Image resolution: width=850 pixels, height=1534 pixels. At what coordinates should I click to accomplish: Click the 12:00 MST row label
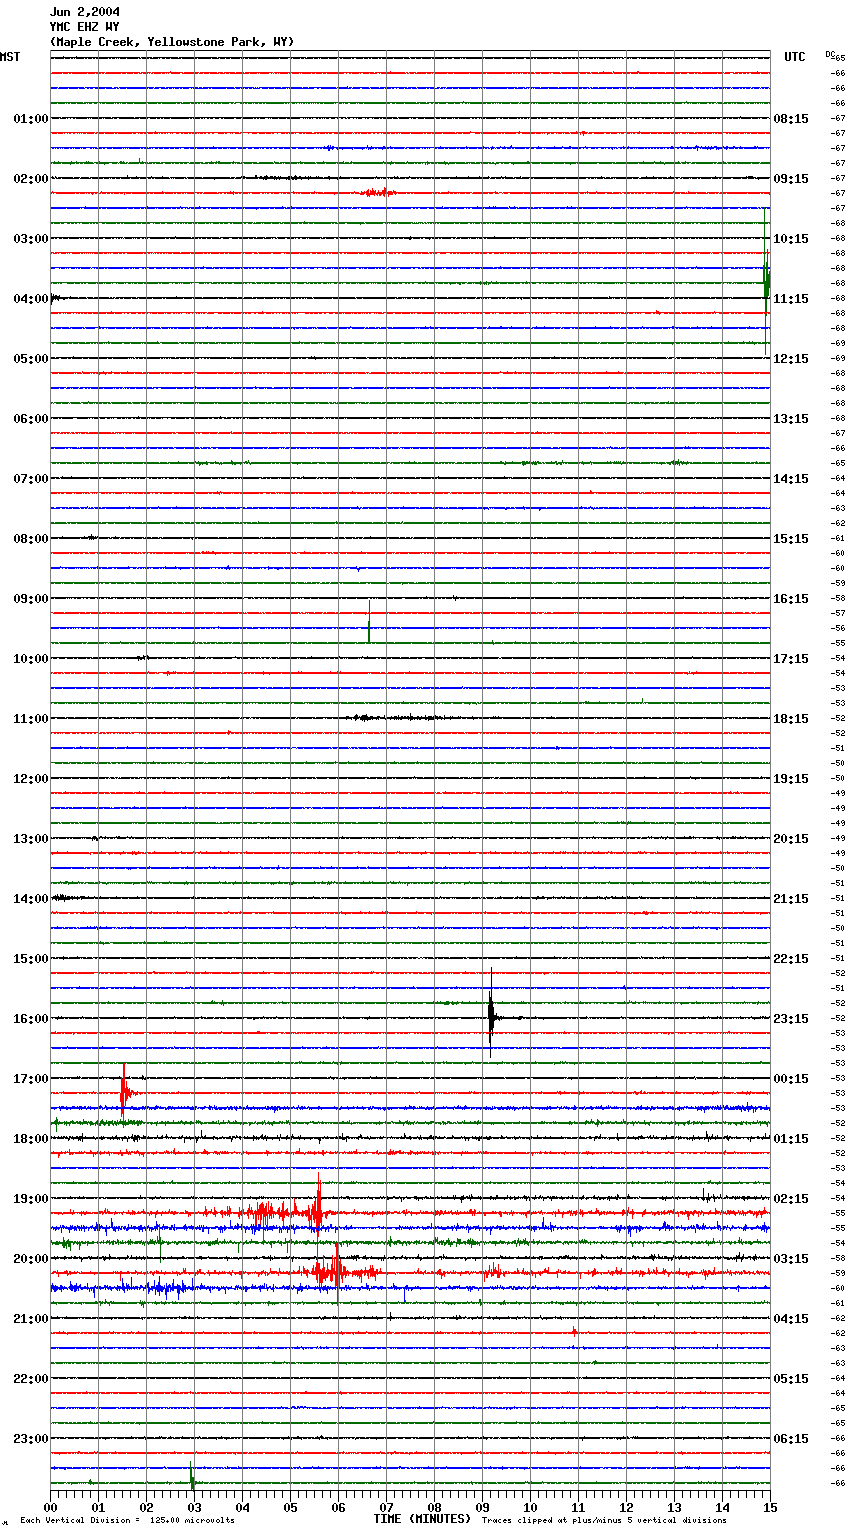tap(31, 779)
